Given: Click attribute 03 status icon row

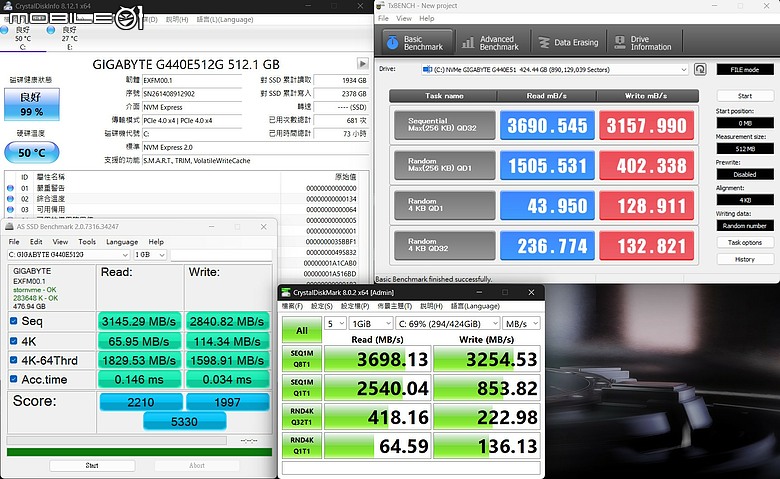Looking at the screenshot, I should coord(10,209).
